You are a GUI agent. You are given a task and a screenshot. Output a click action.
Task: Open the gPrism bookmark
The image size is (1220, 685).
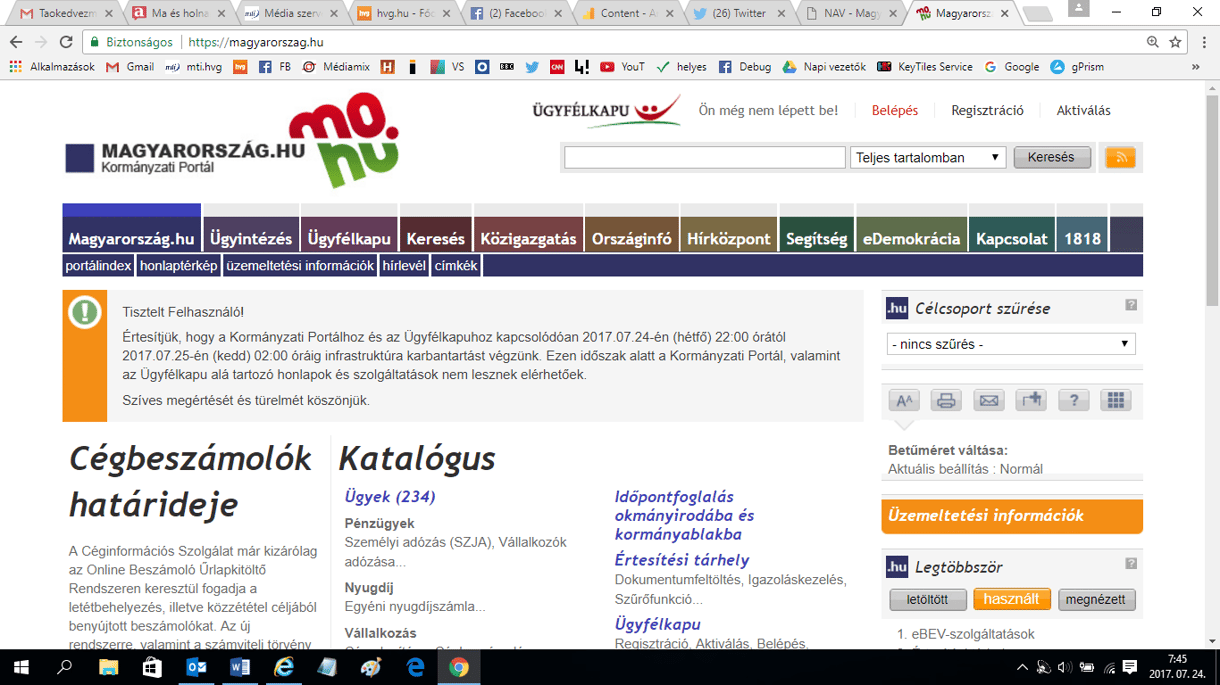tap(1077, 67)
